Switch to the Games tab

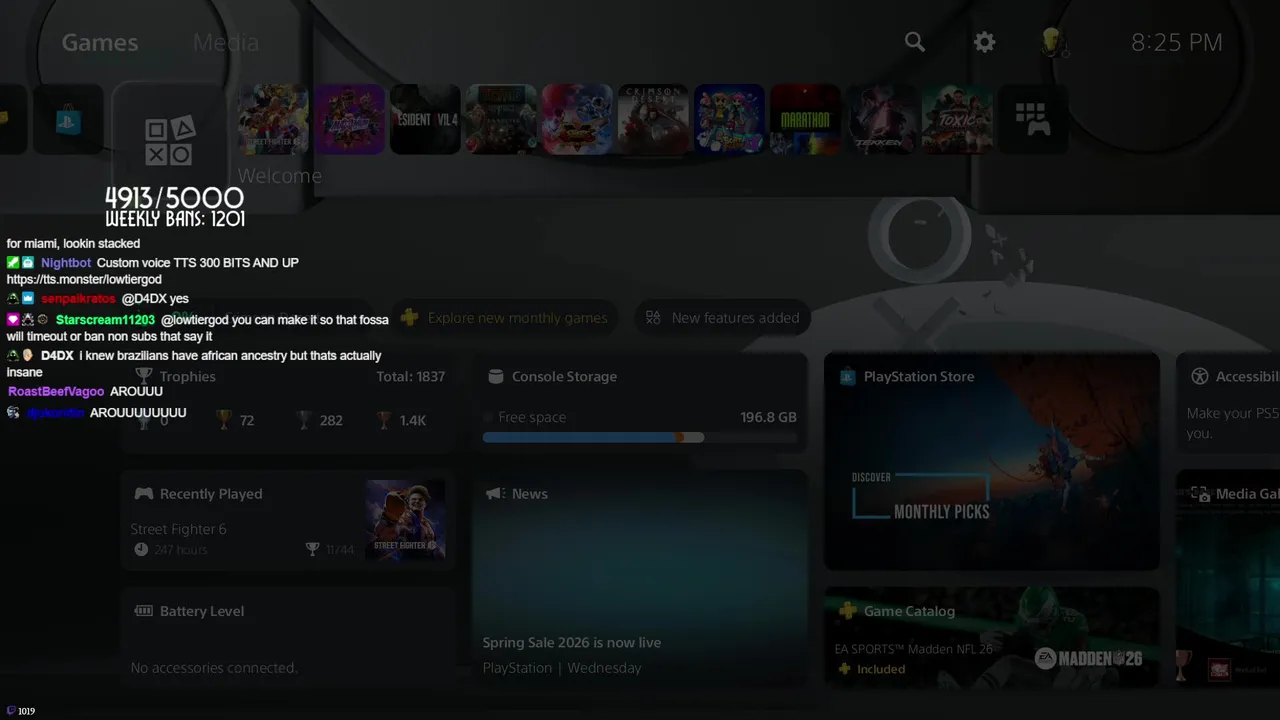[100, 42]
